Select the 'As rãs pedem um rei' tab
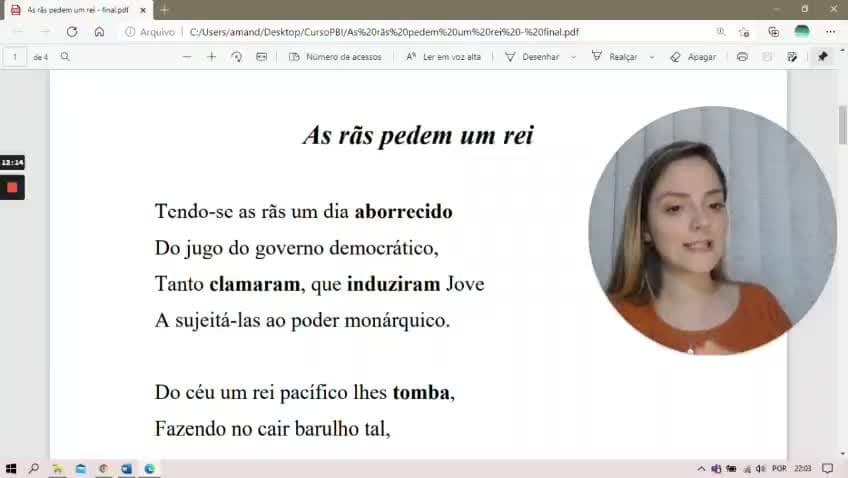The height and width of the screenshot is (478, 848). coord(77,10)
